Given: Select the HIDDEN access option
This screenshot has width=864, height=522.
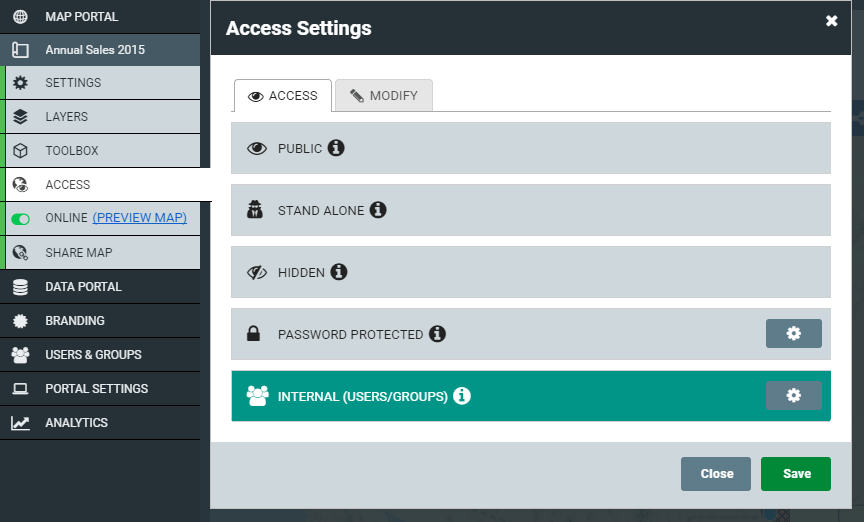Looking at the screenshot, I should [531, 272].
